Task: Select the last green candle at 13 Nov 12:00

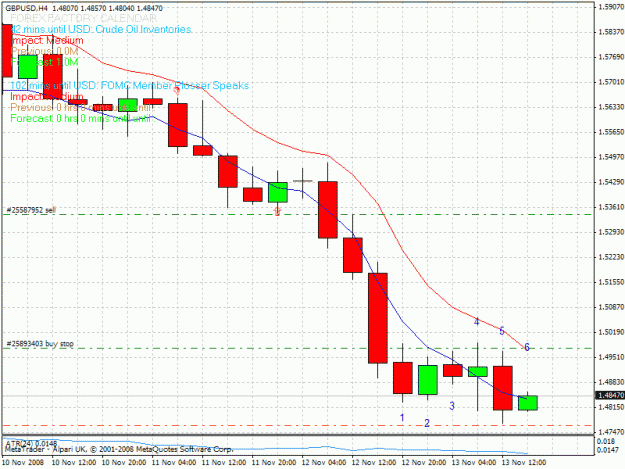Action: point(528,403)
